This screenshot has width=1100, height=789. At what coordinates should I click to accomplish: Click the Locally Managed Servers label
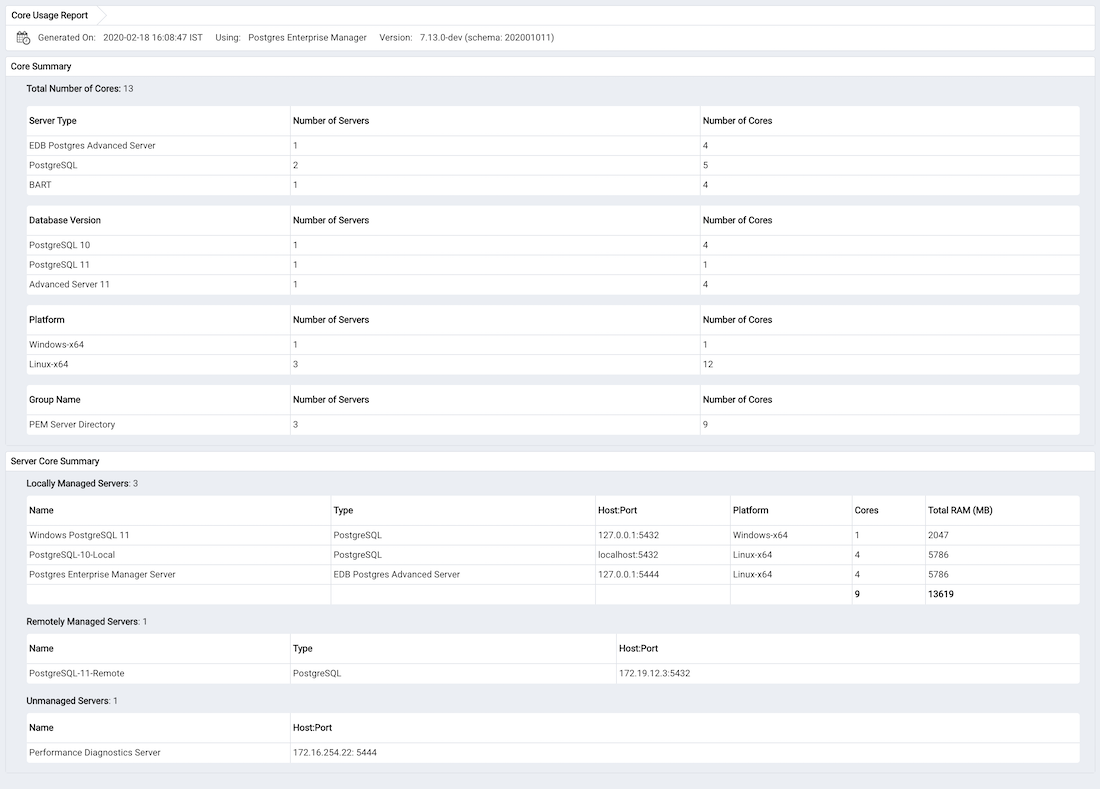coord(78,484)
